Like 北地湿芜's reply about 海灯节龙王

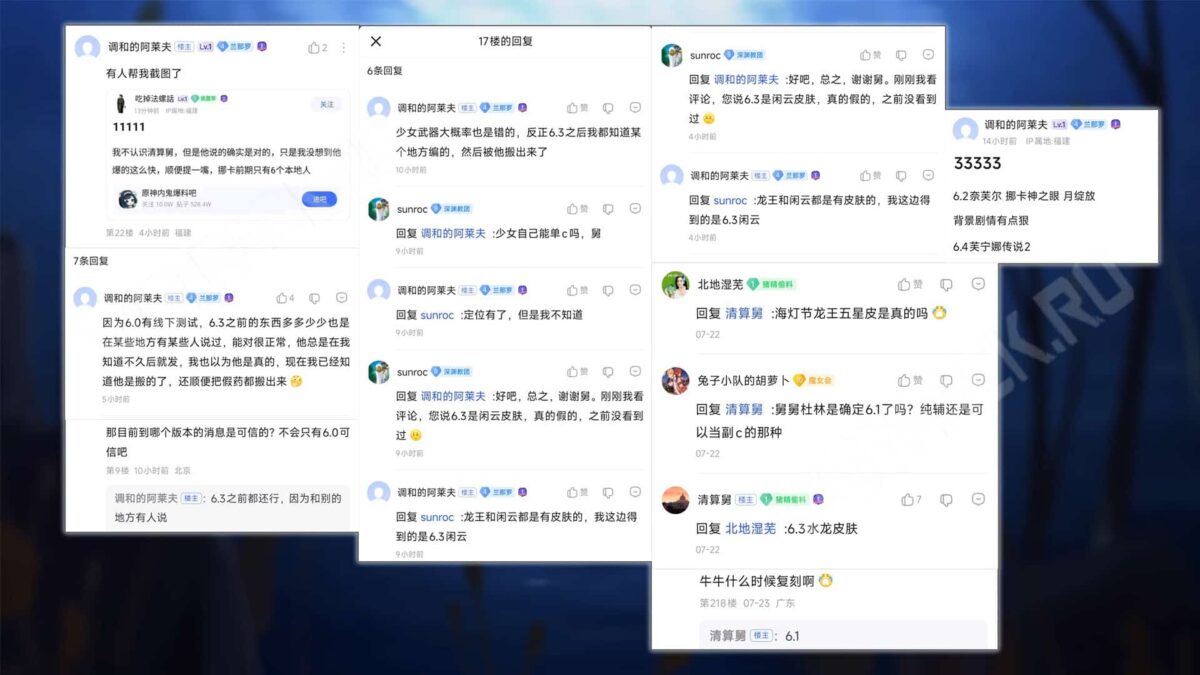pyautogui.click(x=910, y=284)
